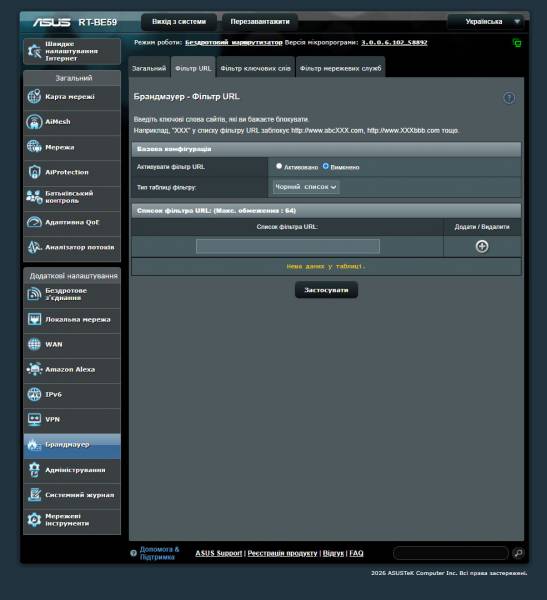Open the Адміністрування menu item

[72, 470]
